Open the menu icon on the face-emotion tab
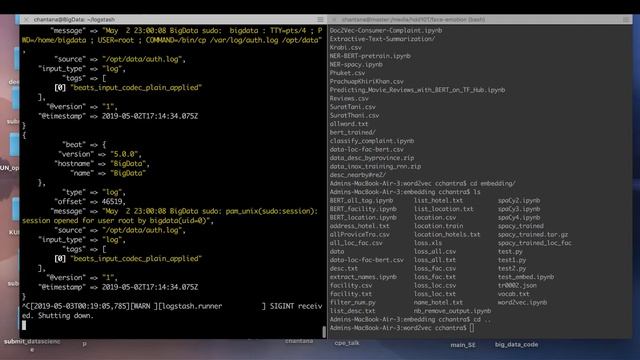640x360 pixels. 627,19
